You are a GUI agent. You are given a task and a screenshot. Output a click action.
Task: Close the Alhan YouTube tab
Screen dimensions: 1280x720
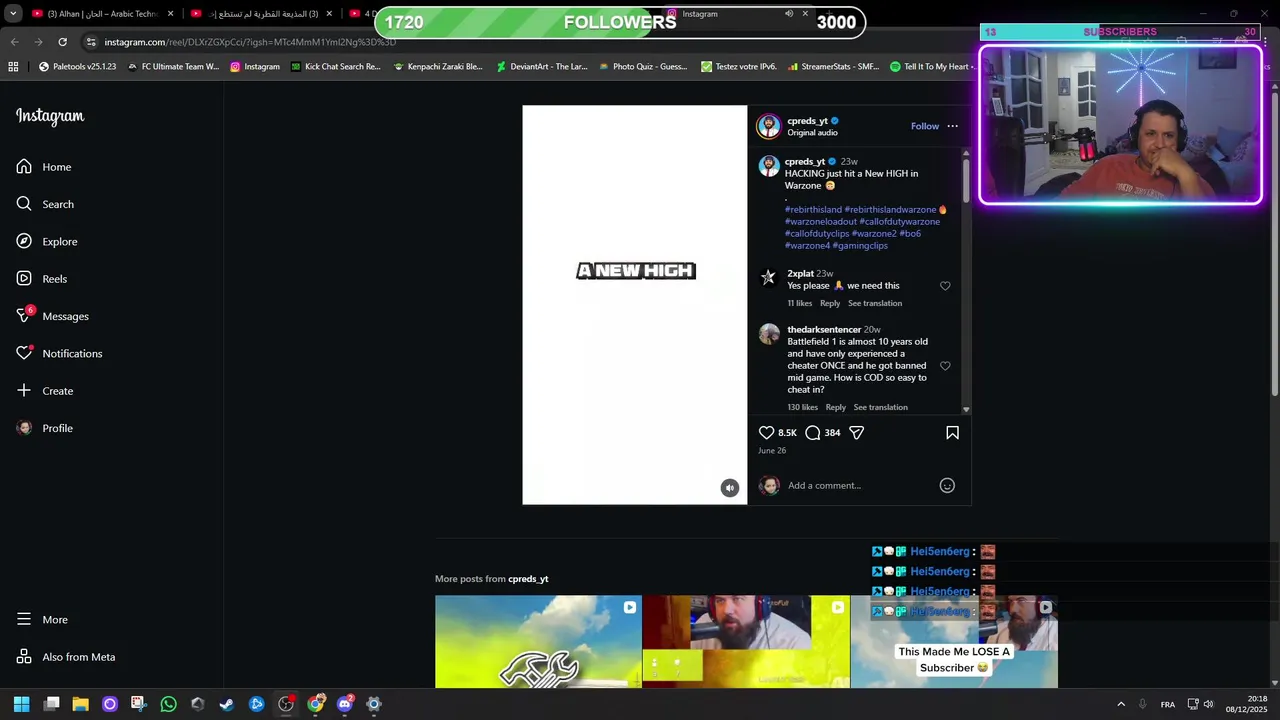[171, 14]
